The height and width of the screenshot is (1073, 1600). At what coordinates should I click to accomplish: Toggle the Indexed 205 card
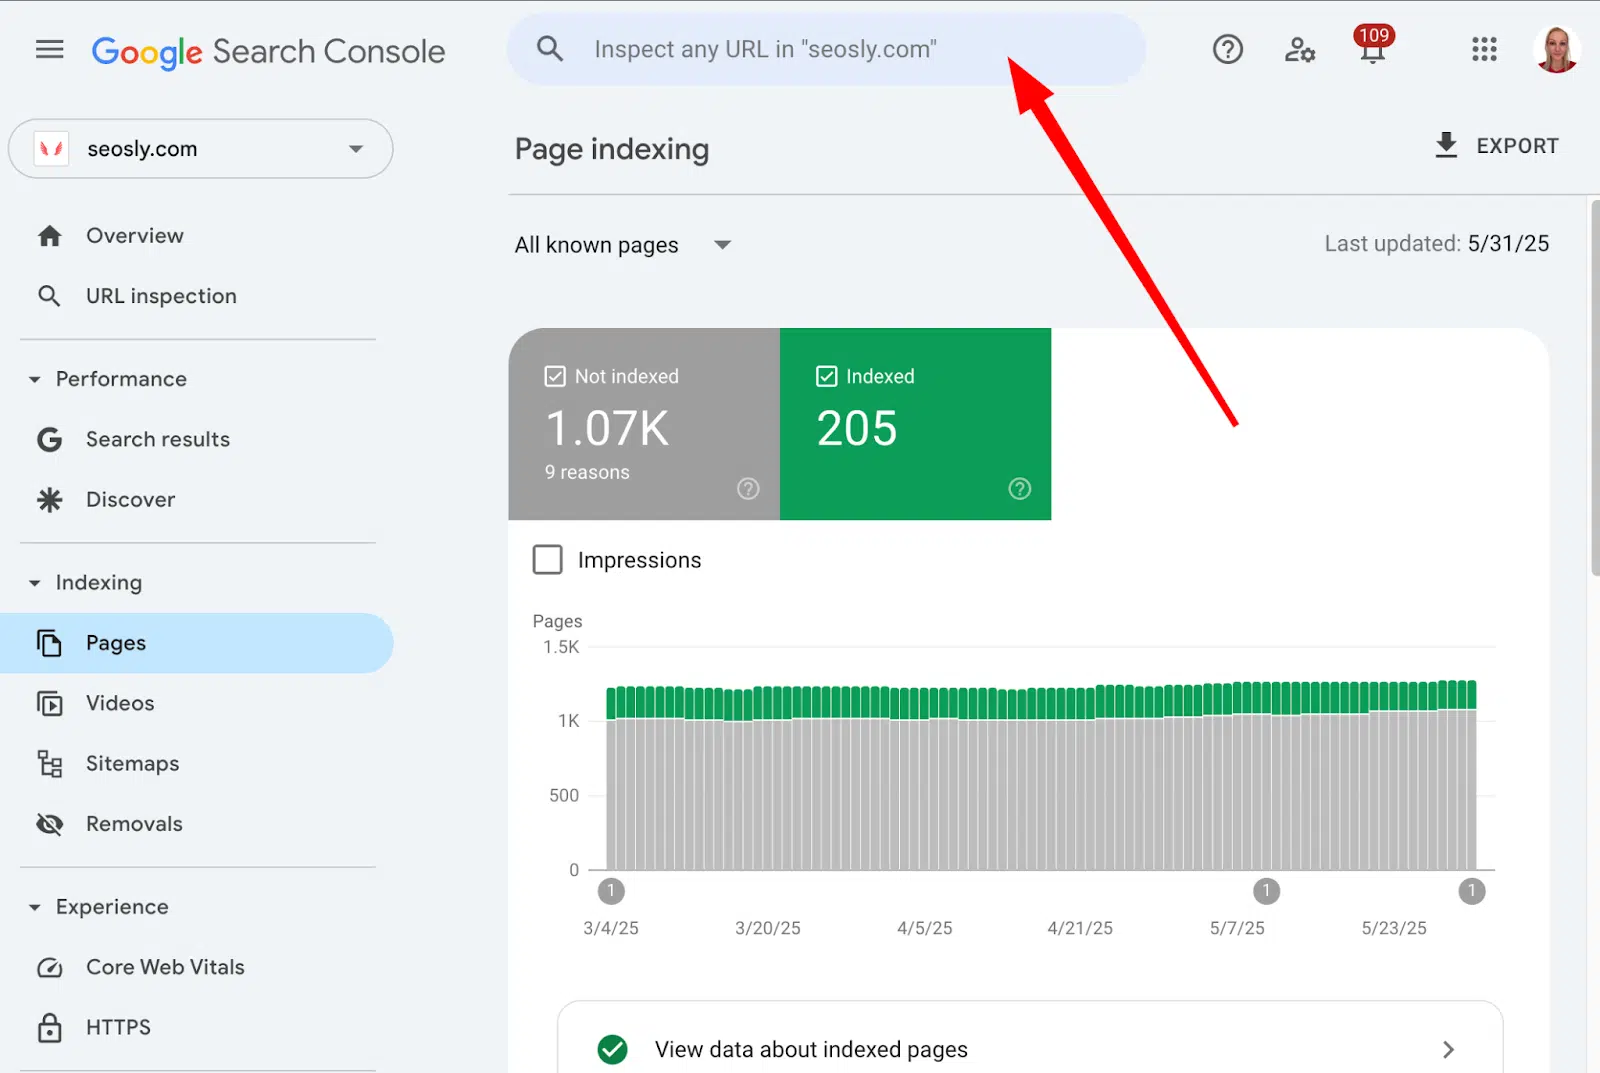click(915, 425)
